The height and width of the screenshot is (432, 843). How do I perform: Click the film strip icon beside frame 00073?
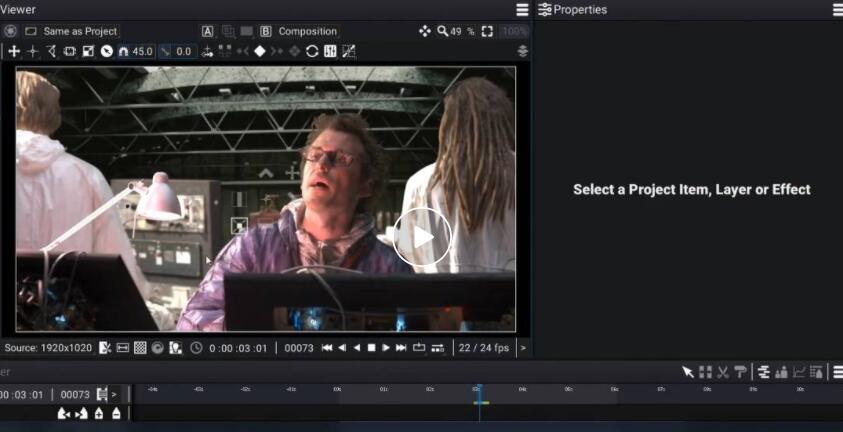[x=102, y=394]
